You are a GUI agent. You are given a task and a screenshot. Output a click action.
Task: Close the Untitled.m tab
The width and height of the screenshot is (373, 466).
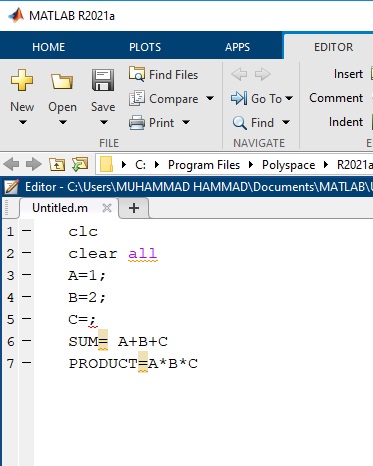[107, 208]
